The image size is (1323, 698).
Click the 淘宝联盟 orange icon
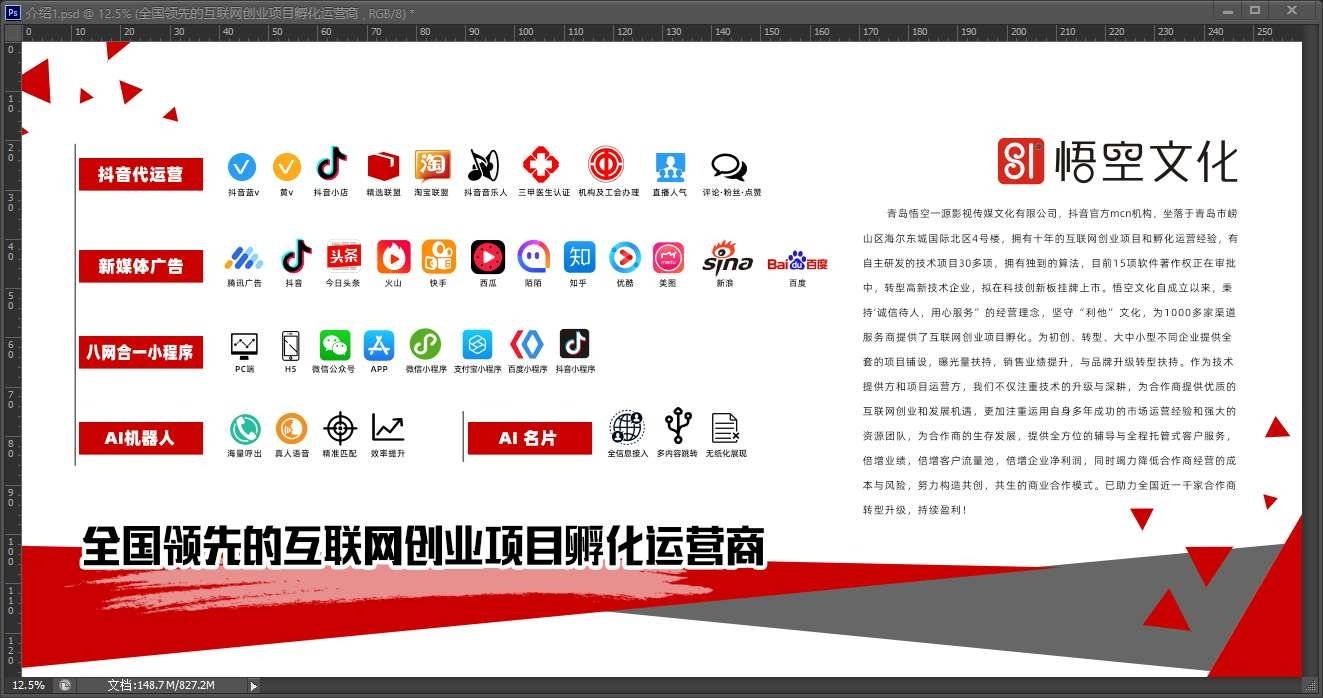[432, 165]
